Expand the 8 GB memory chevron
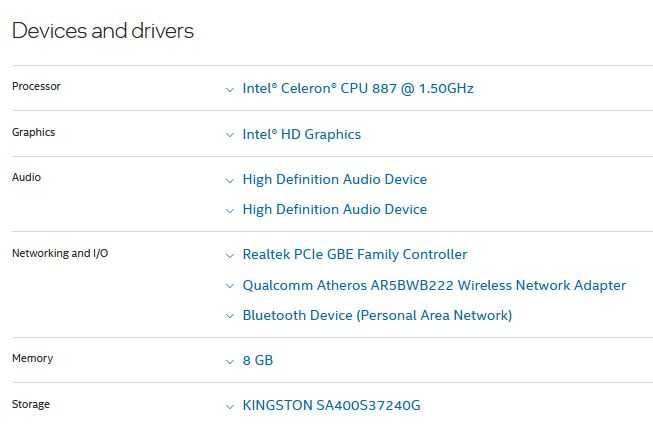Image resolution: width=653 pixels, height=432 pixels. pyautogui.click(x=229, y=362)
